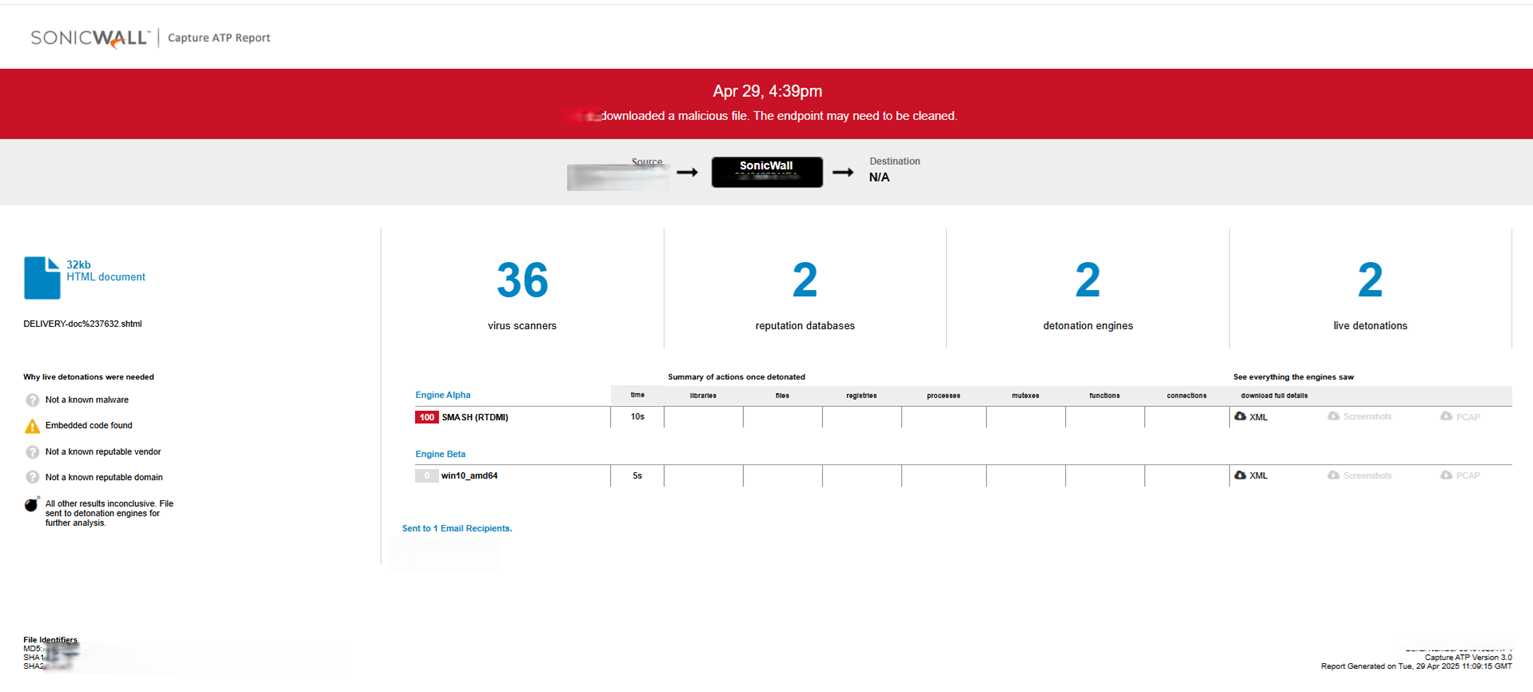
Task: Click Summary of actions once detonated heading
Action: pos(736,377)
